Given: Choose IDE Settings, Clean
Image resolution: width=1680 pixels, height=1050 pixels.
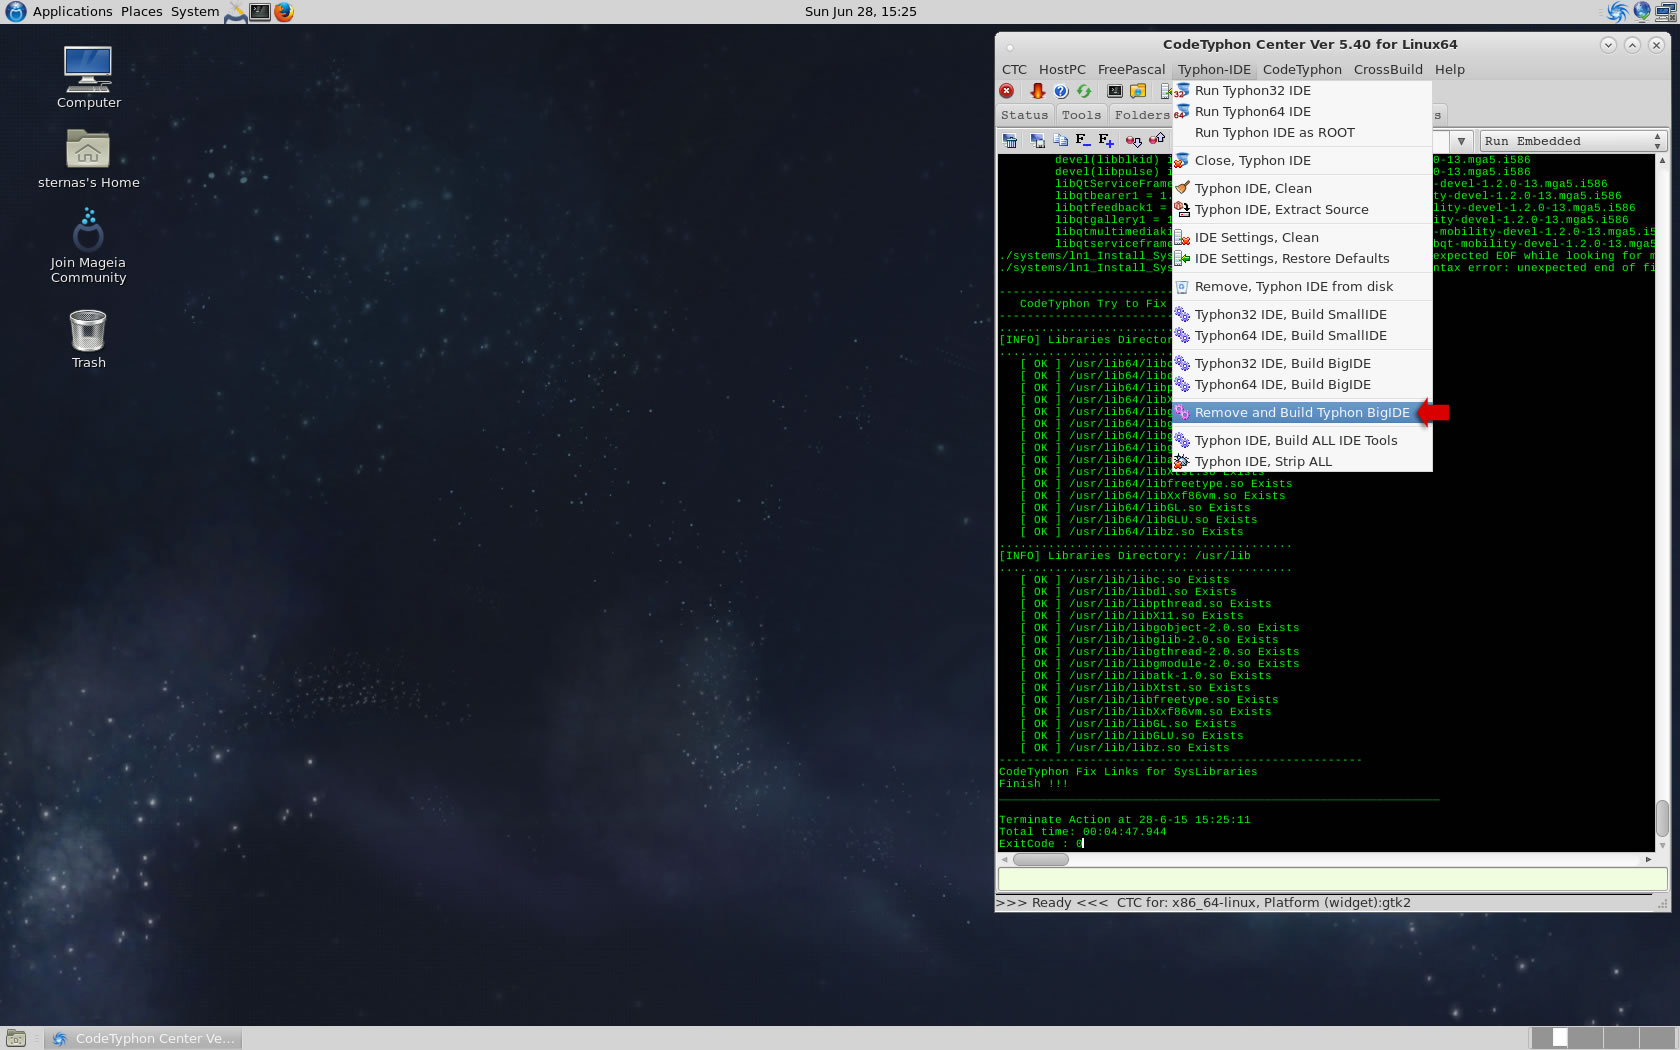Looking at the screenshot, I should 1302,238.
